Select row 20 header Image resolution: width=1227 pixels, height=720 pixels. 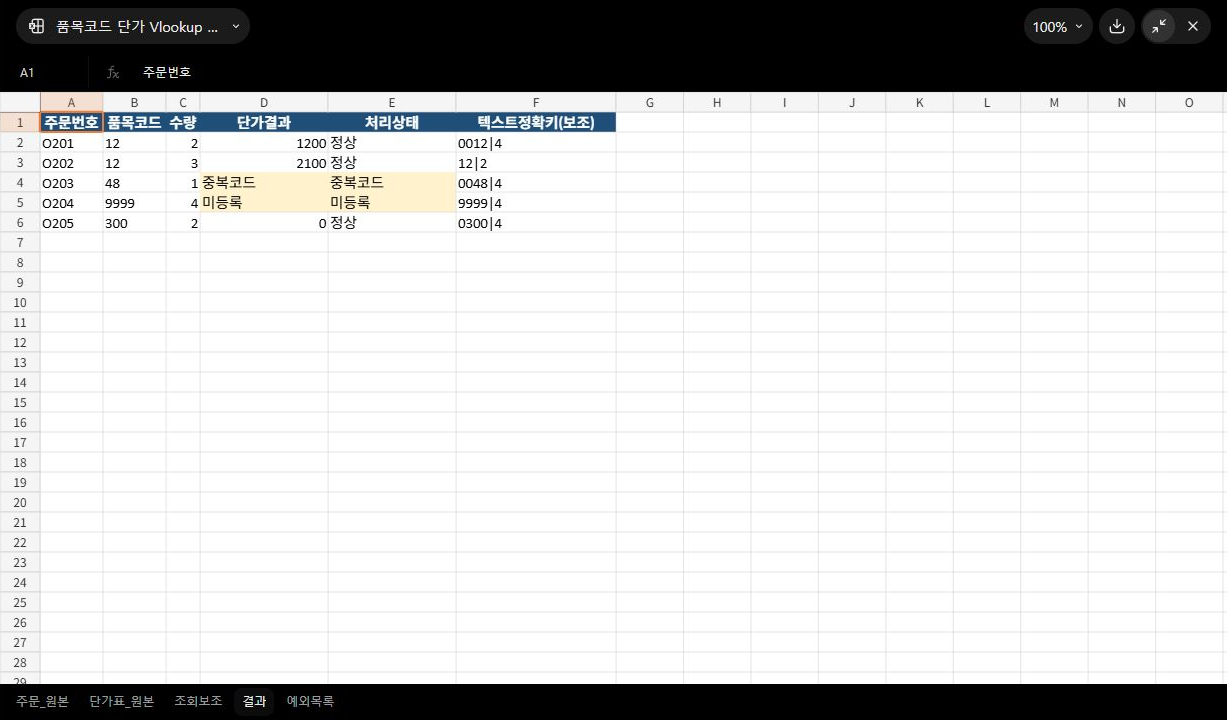[20, 503]
